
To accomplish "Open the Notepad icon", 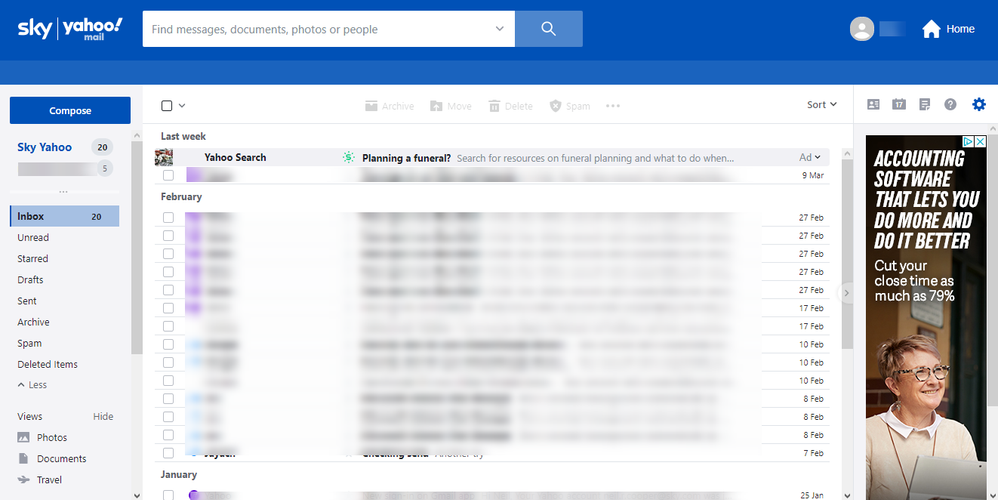I will pos(925,105).
